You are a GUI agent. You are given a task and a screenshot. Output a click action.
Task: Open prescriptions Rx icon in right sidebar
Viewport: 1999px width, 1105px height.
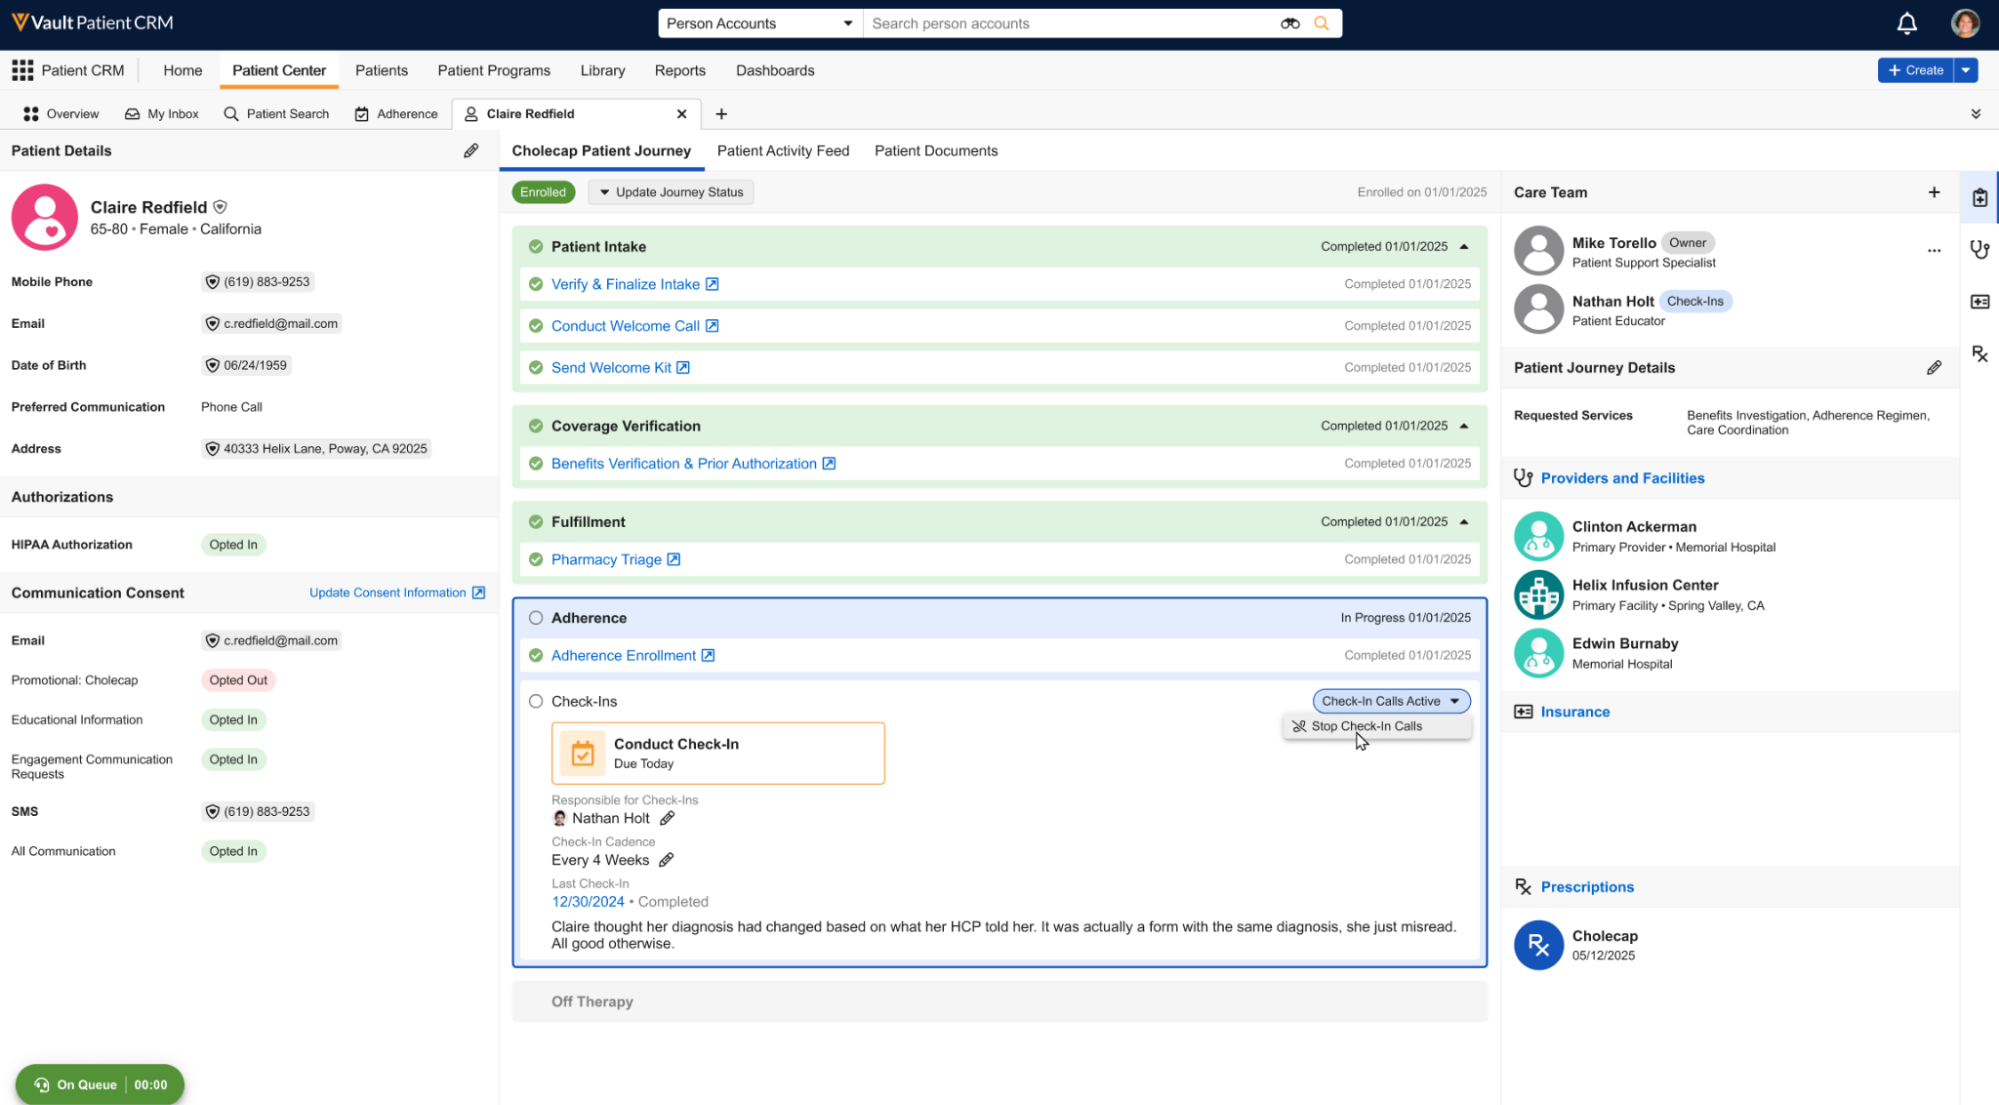click(x=1979, y=354)
